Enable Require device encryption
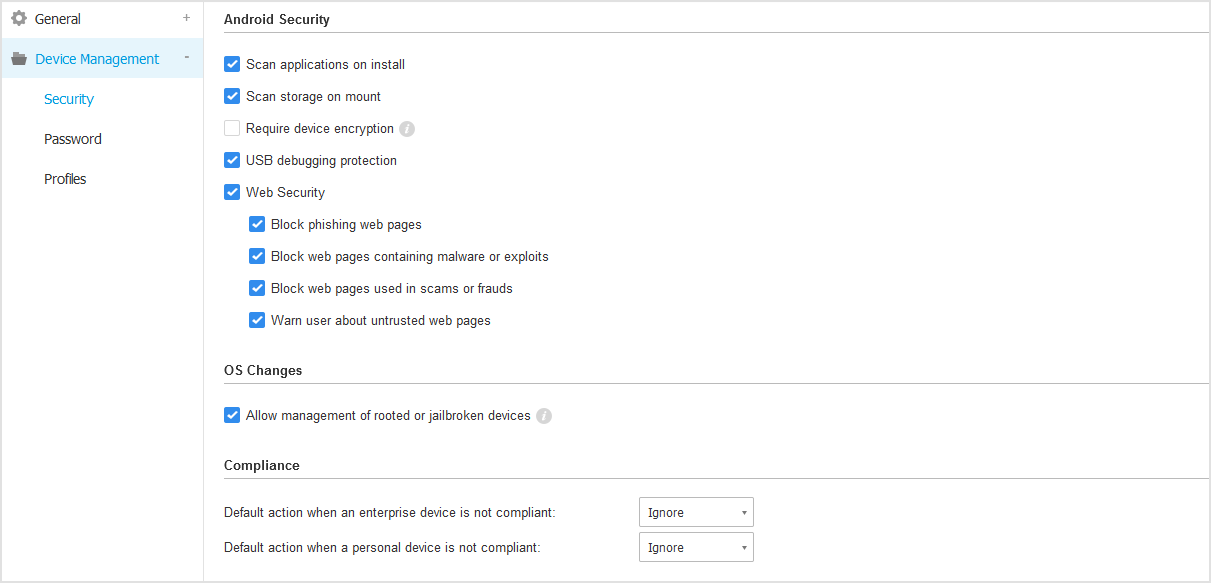Viewport: 1211px width, 583px height. pos(232,128)
